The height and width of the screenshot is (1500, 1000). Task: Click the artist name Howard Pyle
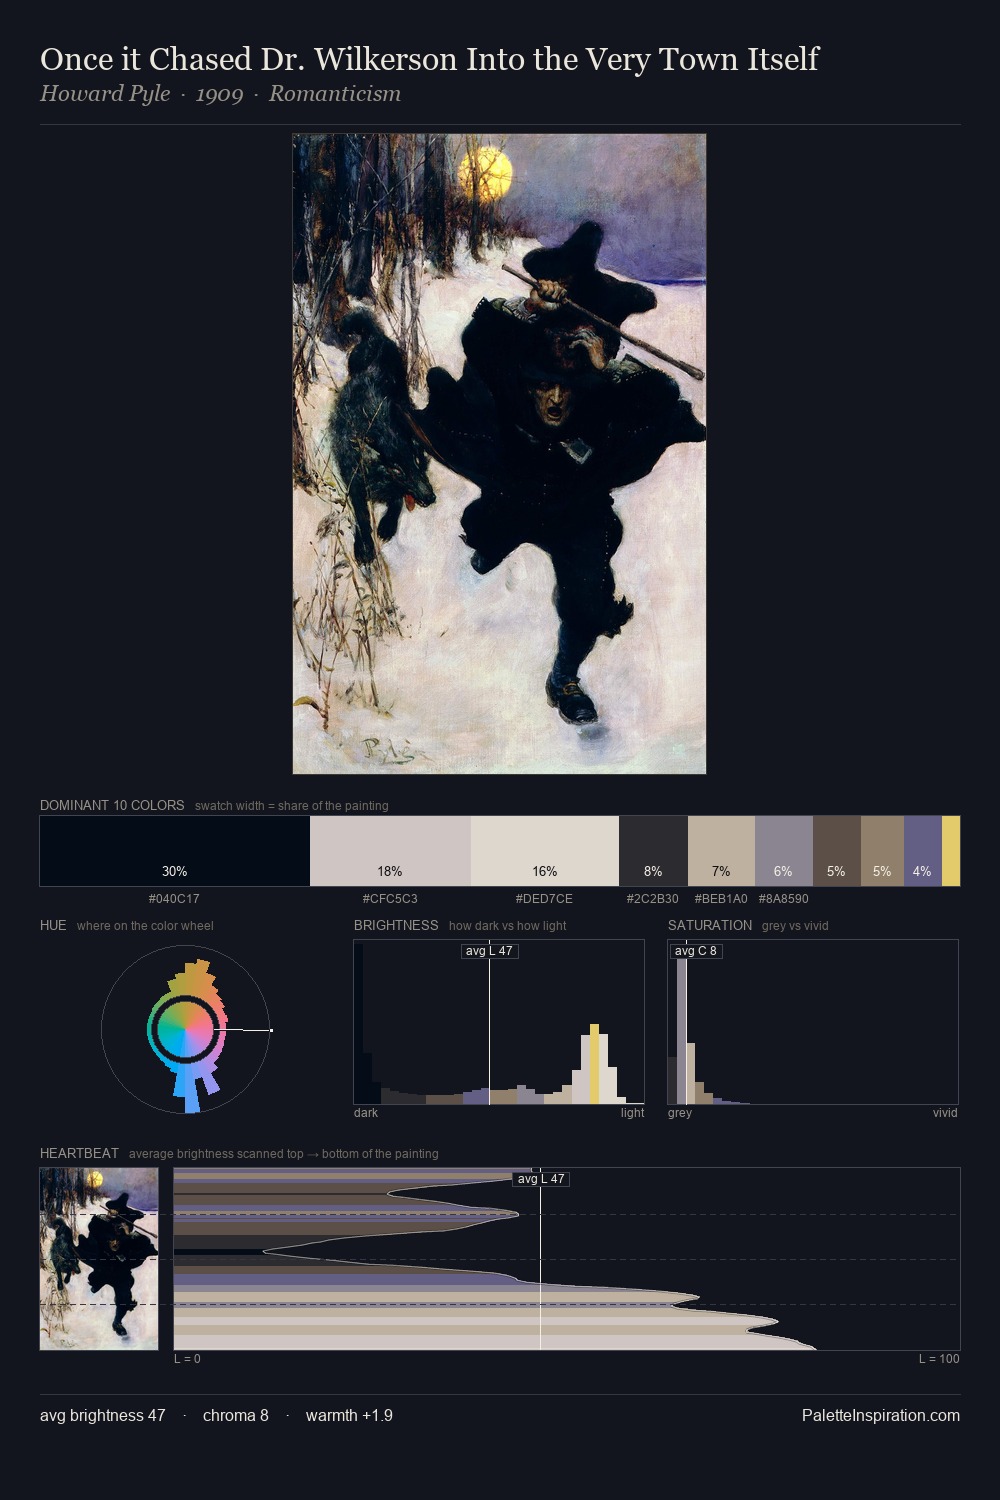105,94
